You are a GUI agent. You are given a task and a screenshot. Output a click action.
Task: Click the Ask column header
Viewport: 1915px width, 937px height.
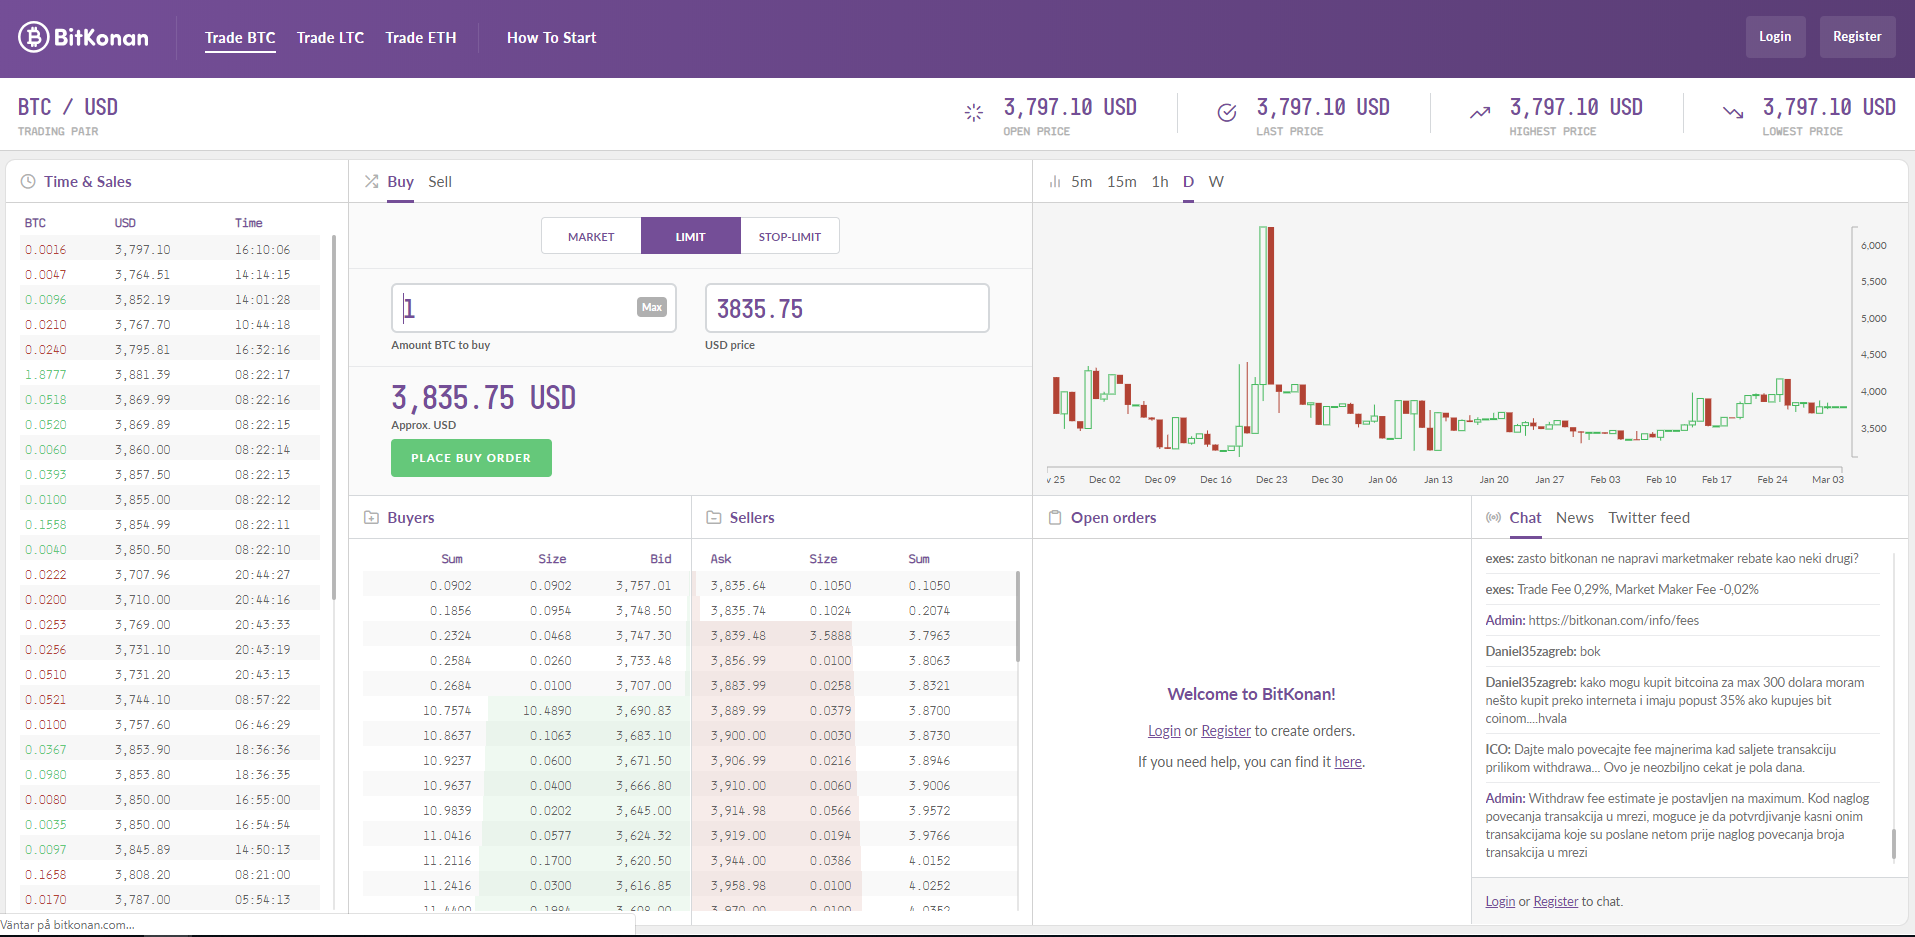click(721, 559)
